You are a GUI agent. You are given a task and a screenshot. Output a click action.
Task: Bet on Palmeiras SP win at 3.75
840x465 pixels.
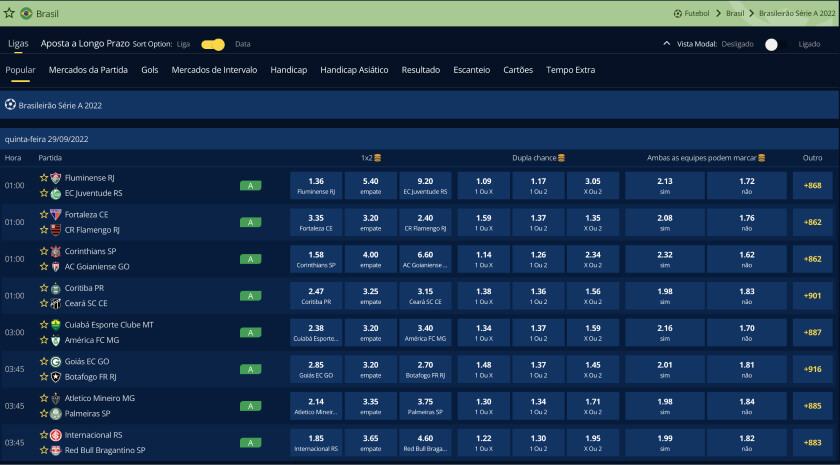(x=425, y=406)
